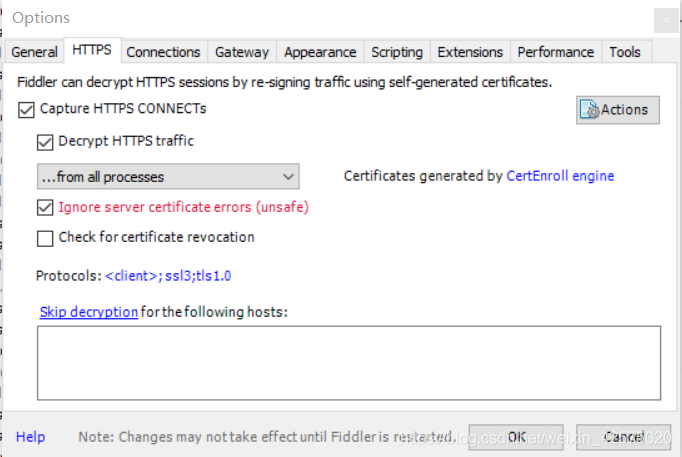Select the Gateway tab
This screenshot has height=457, width=682.
click(242, 52)
